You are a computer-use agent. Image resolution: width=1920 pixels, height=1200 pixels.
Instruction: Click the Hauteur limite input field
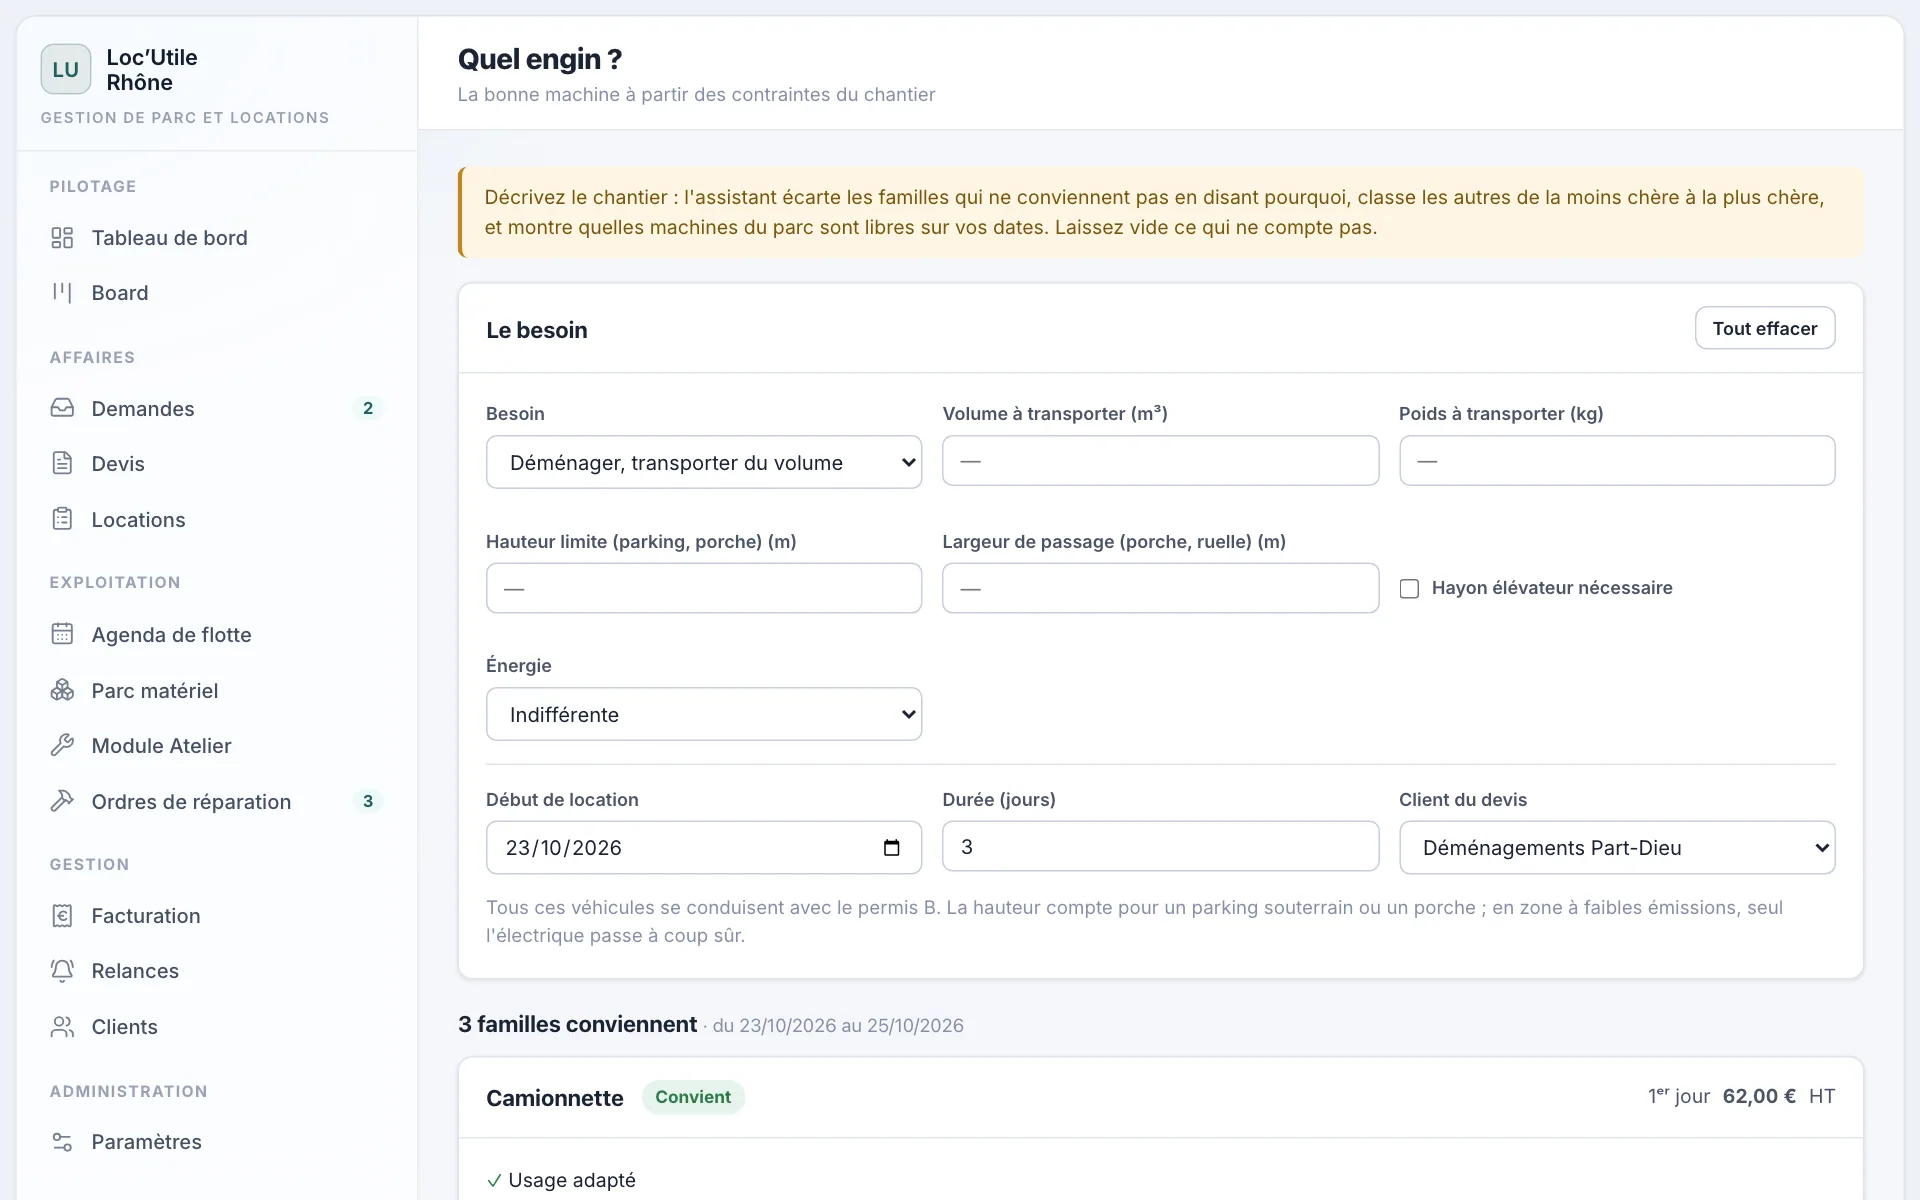[x=704, y=588]
